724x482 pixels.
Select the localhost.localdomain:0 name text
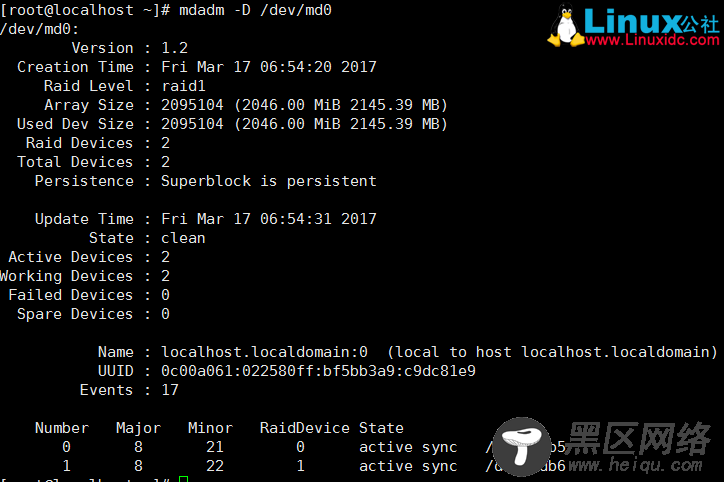click(264, 352)
